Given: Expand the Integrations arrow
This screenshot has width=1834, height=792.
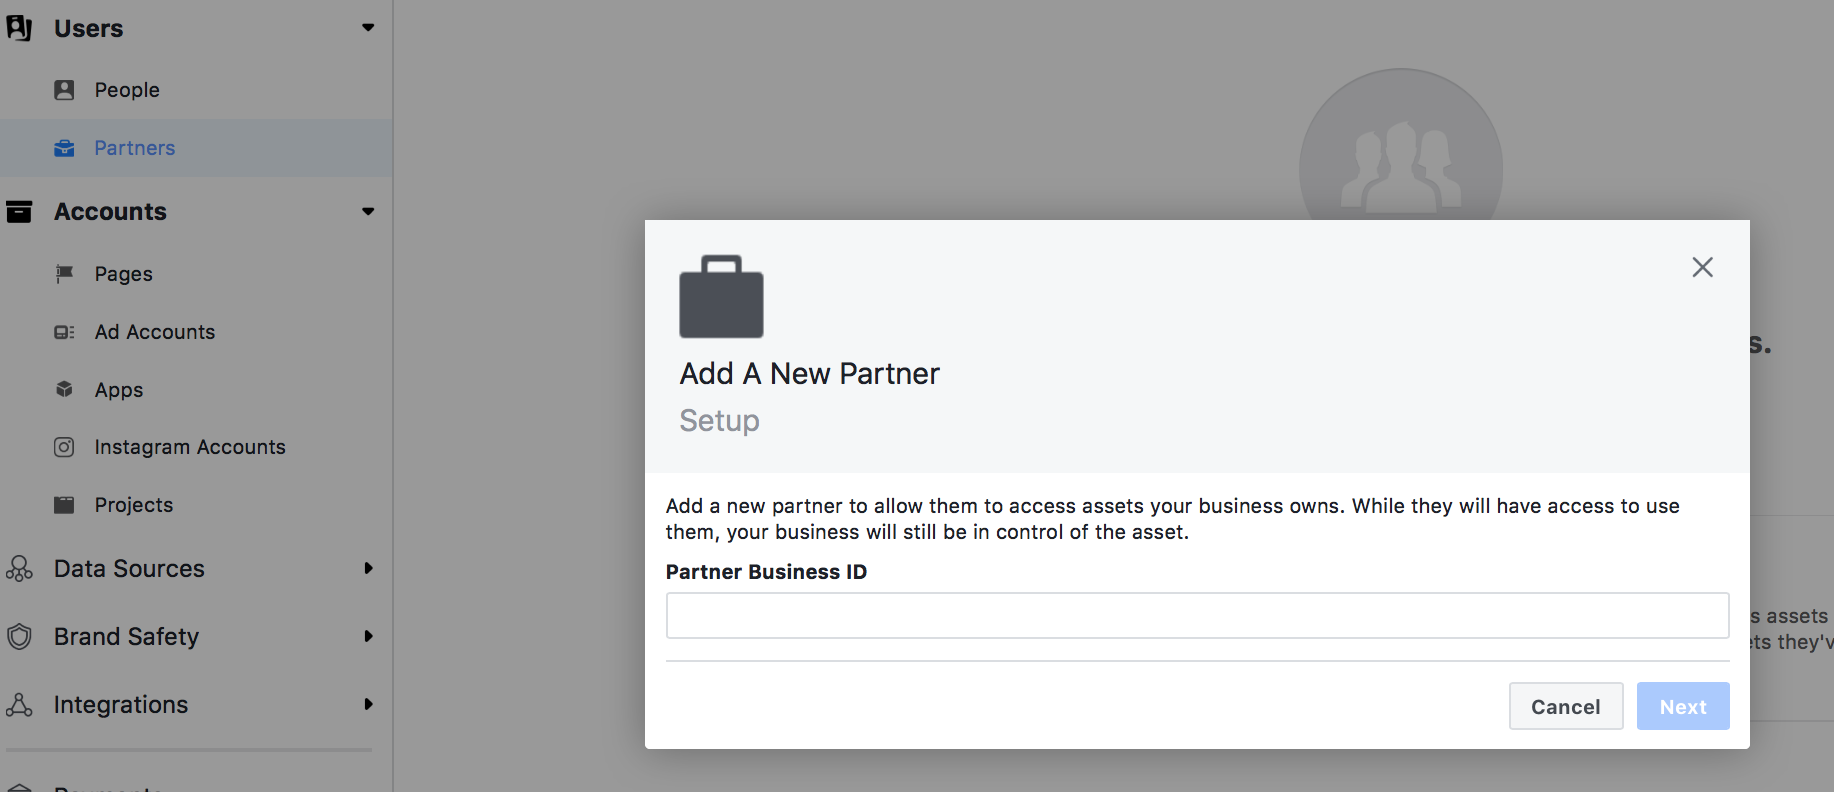Looking at the screenshot, I should (368, 704).
